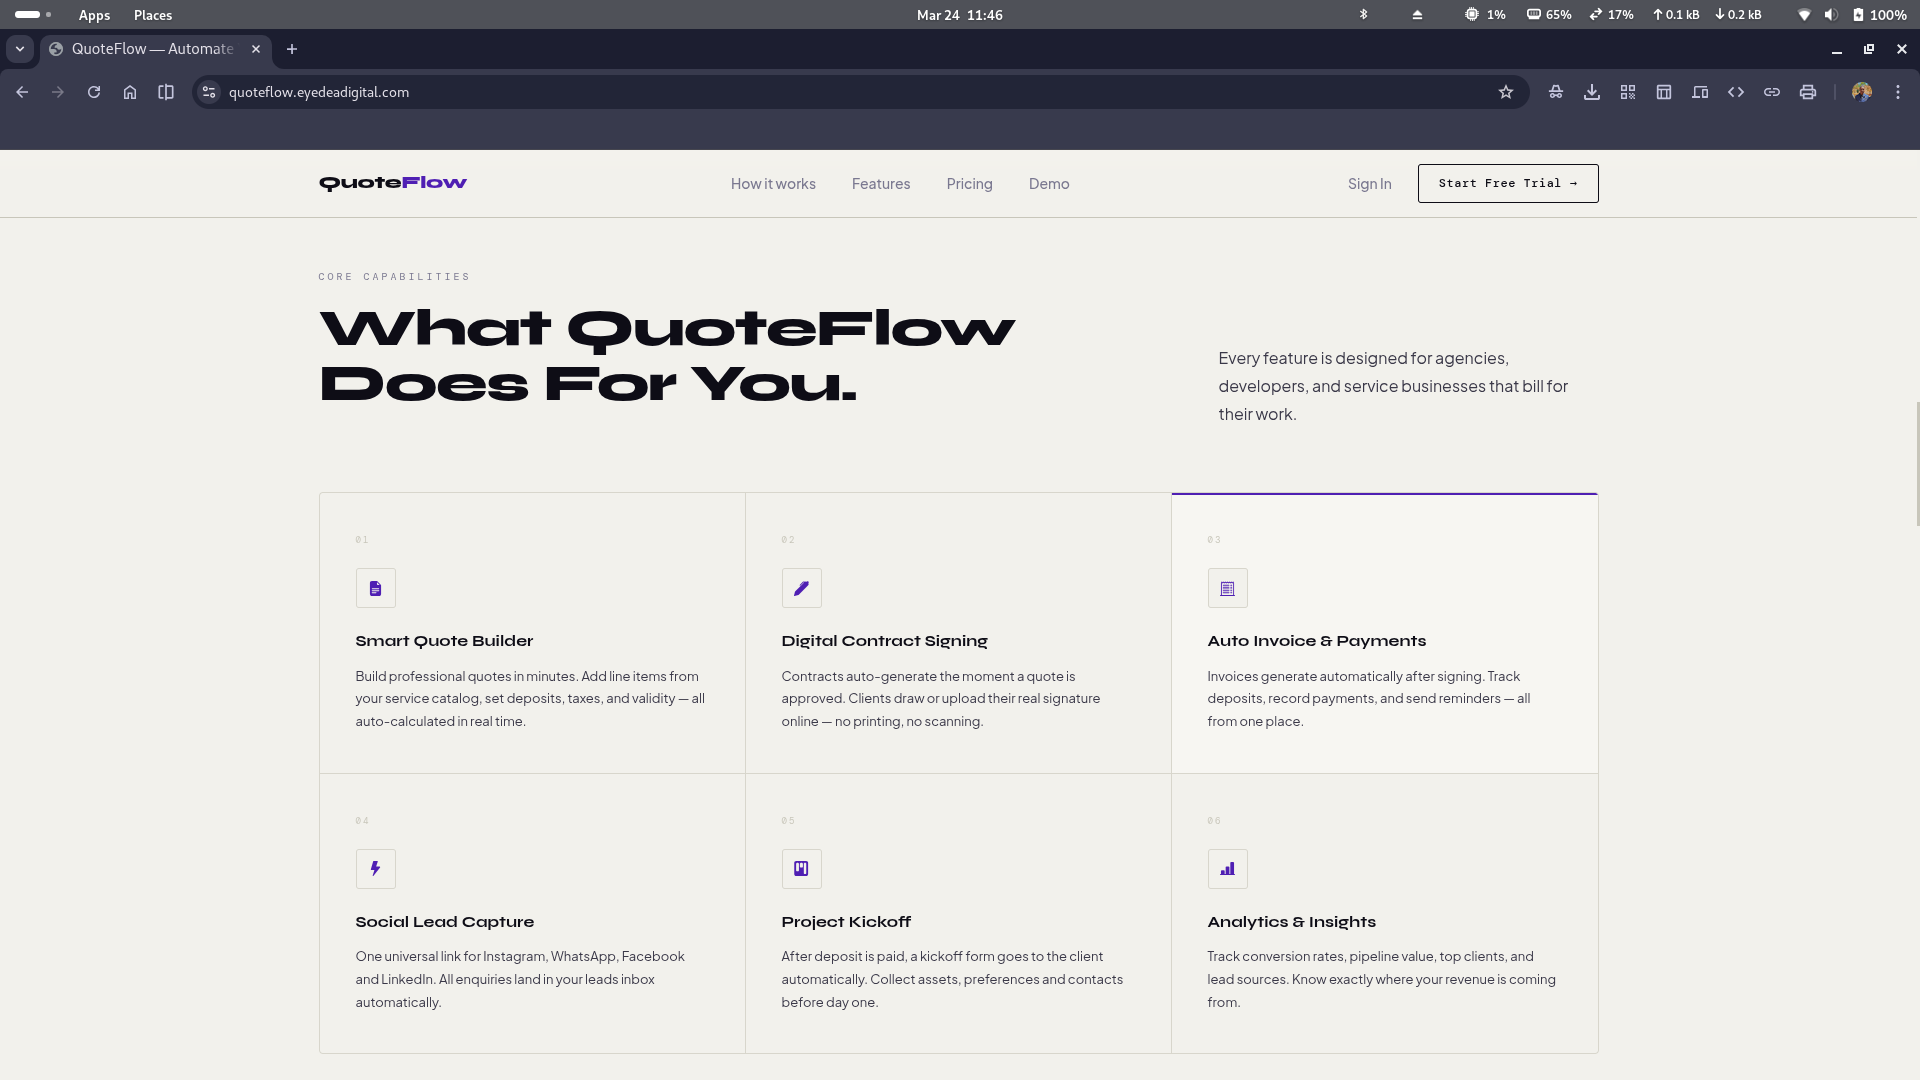Image resolution: width=1920 pixels, height=1080 pixels.
Task: Go to How it works section
Action: (x=773, y=184)
